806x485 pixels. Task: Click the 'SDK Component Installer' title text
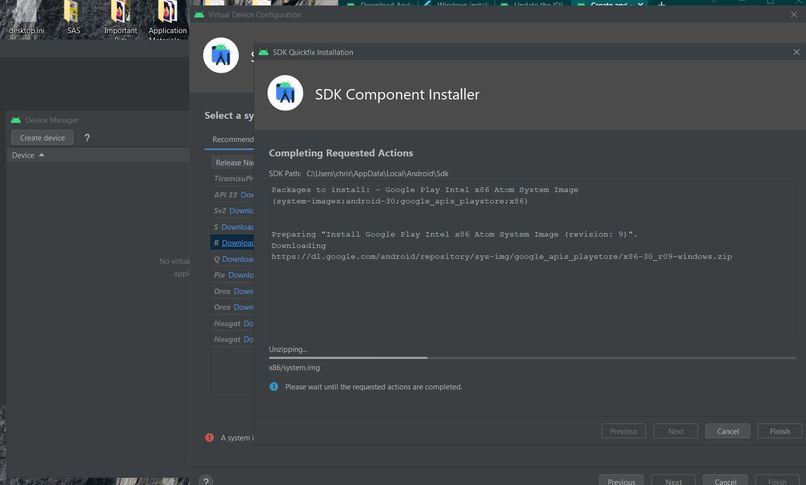click(397, 95)
